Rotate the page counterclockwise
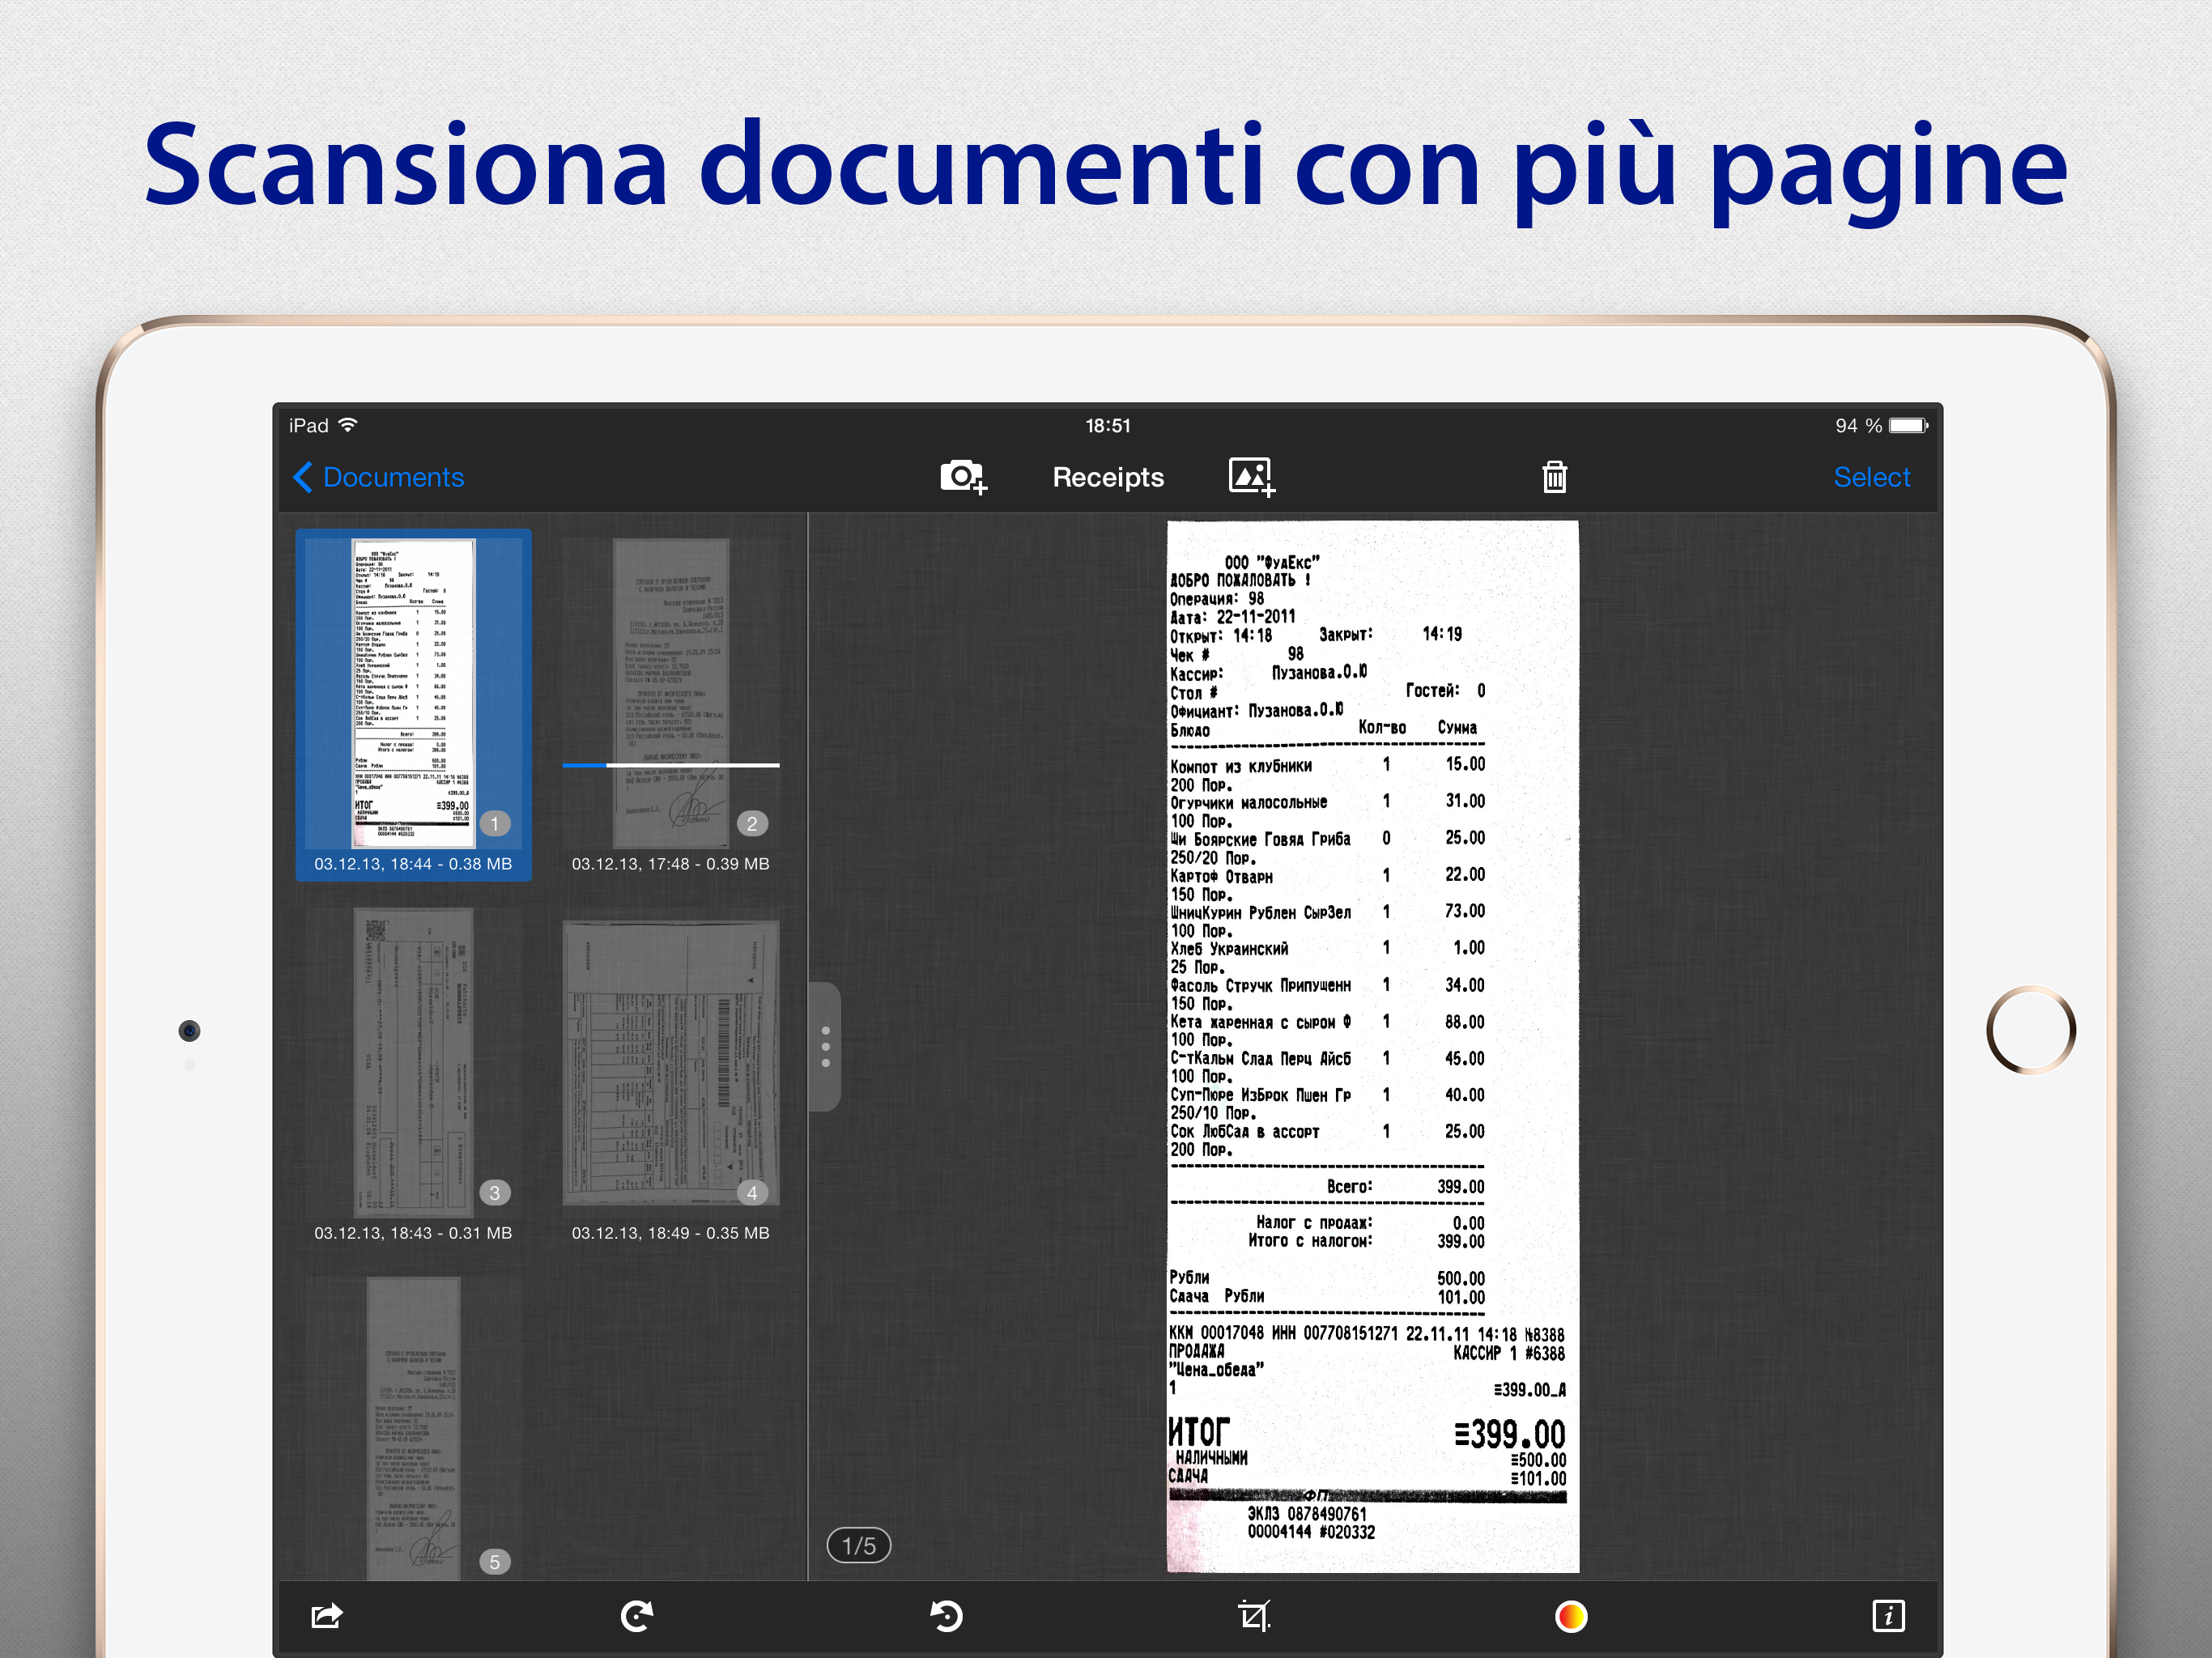This screenshot has width=2212, height=1658. 946,1615
